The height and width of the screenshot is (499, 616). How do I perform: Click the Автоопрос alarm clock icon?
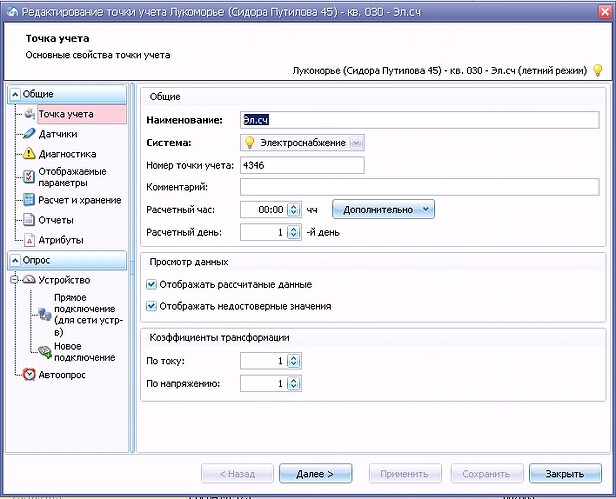pyautogui.click(x=29, y=374)
